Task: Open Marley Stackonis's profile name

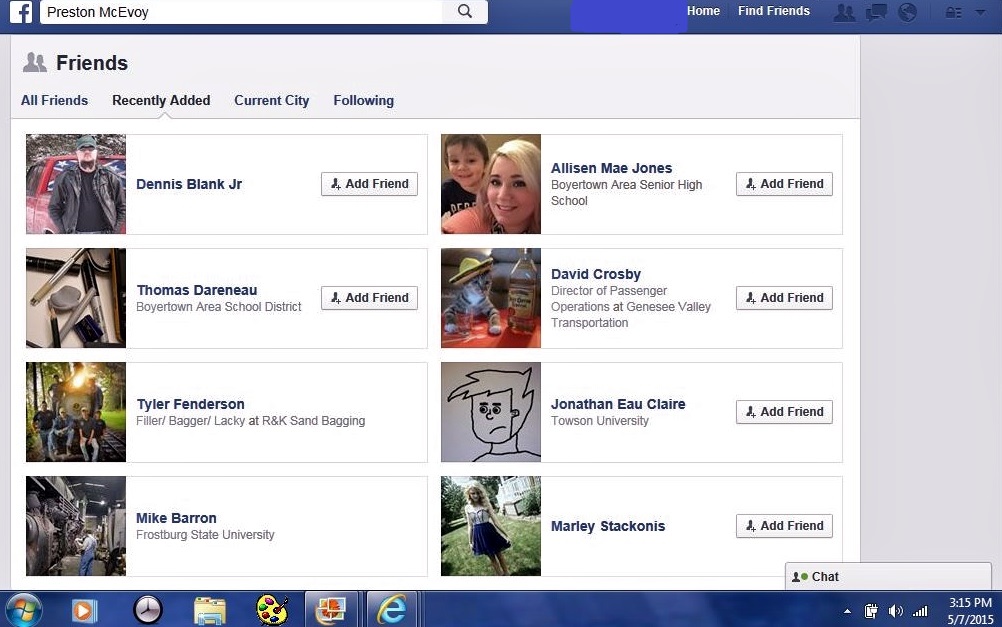Action: [608, 526]
